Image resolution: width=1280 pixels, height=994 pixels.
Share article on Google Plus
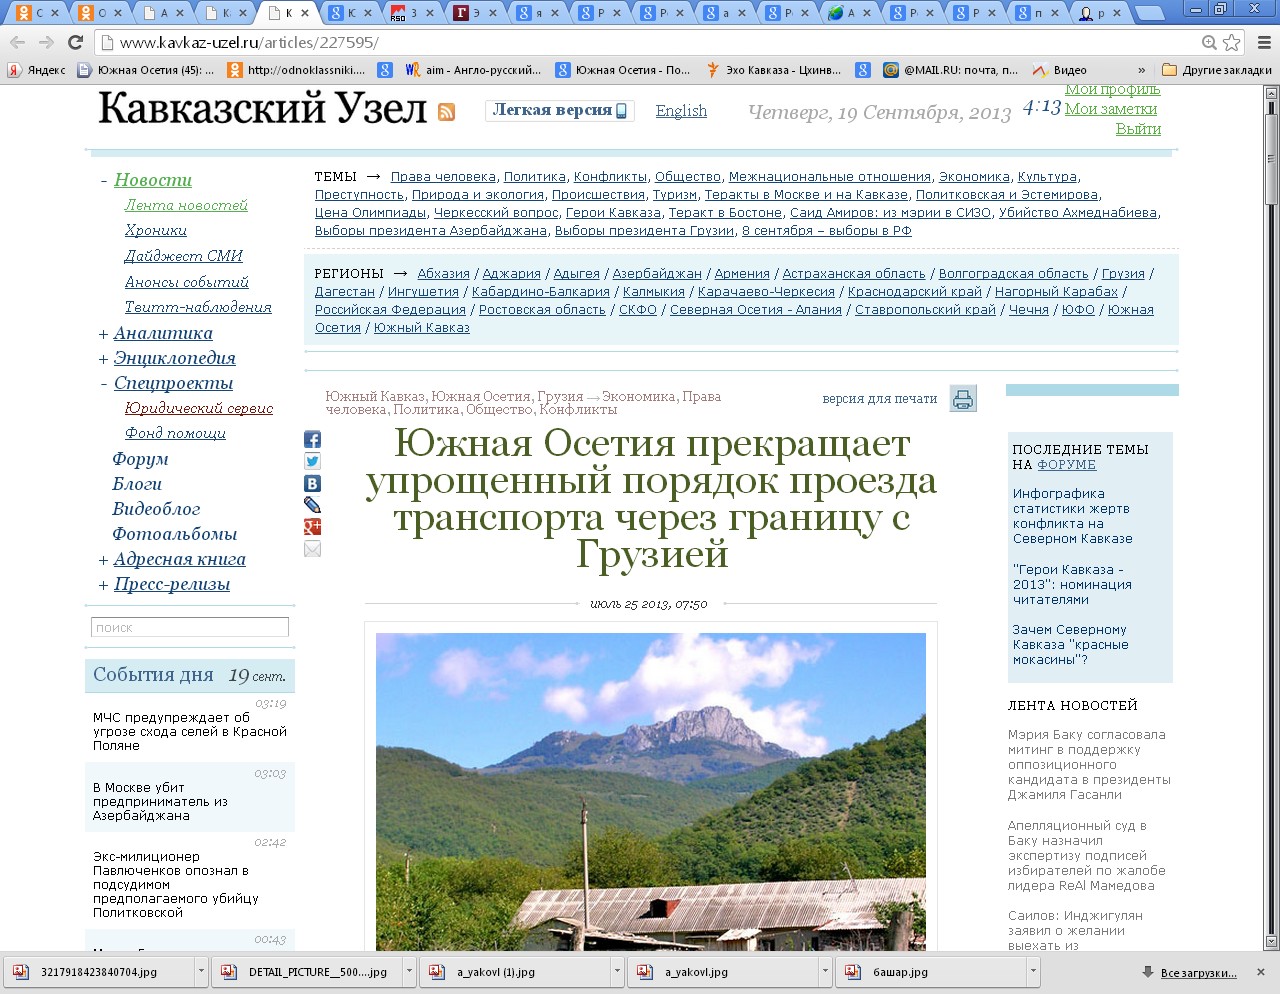pyautogui.click(x=312, y=527)
